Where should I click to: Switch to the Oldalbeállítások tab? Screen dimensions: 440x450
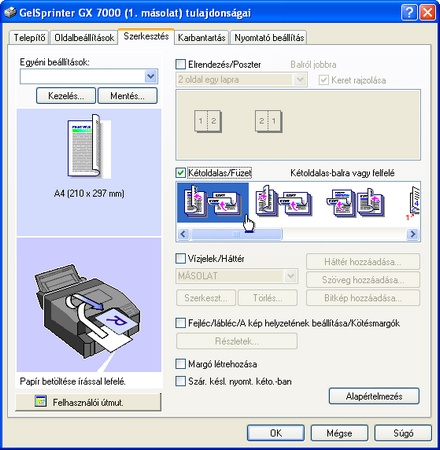pyautogui.click(x=84, y=38)
